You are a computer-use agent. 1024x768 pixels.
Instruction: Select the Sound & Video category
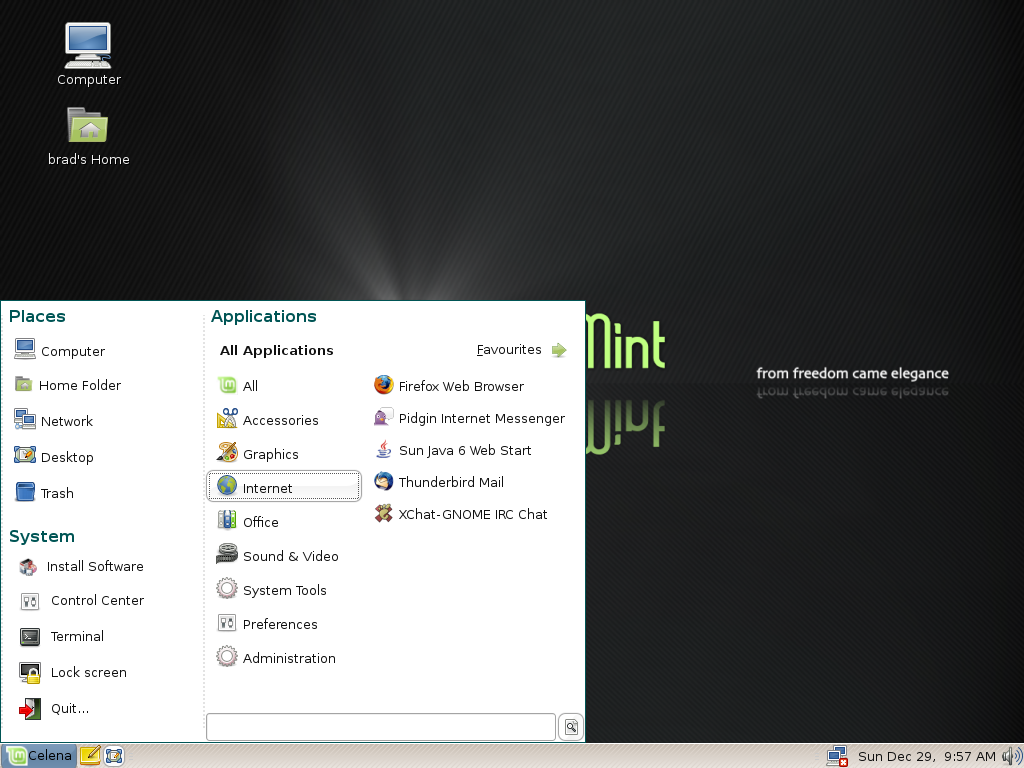(x=283, y=555)
